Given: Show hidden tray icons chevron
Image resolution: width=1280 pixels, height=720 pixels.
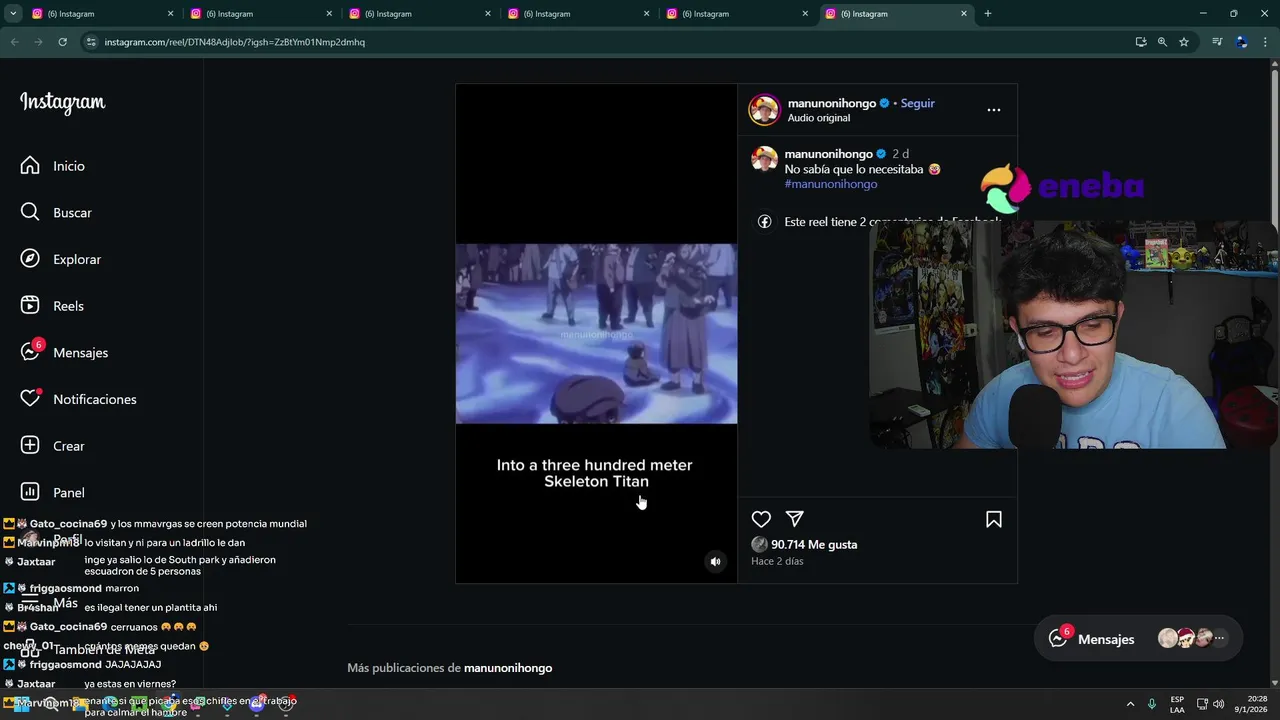Looking at the screenshot, I should [1131, 704].
